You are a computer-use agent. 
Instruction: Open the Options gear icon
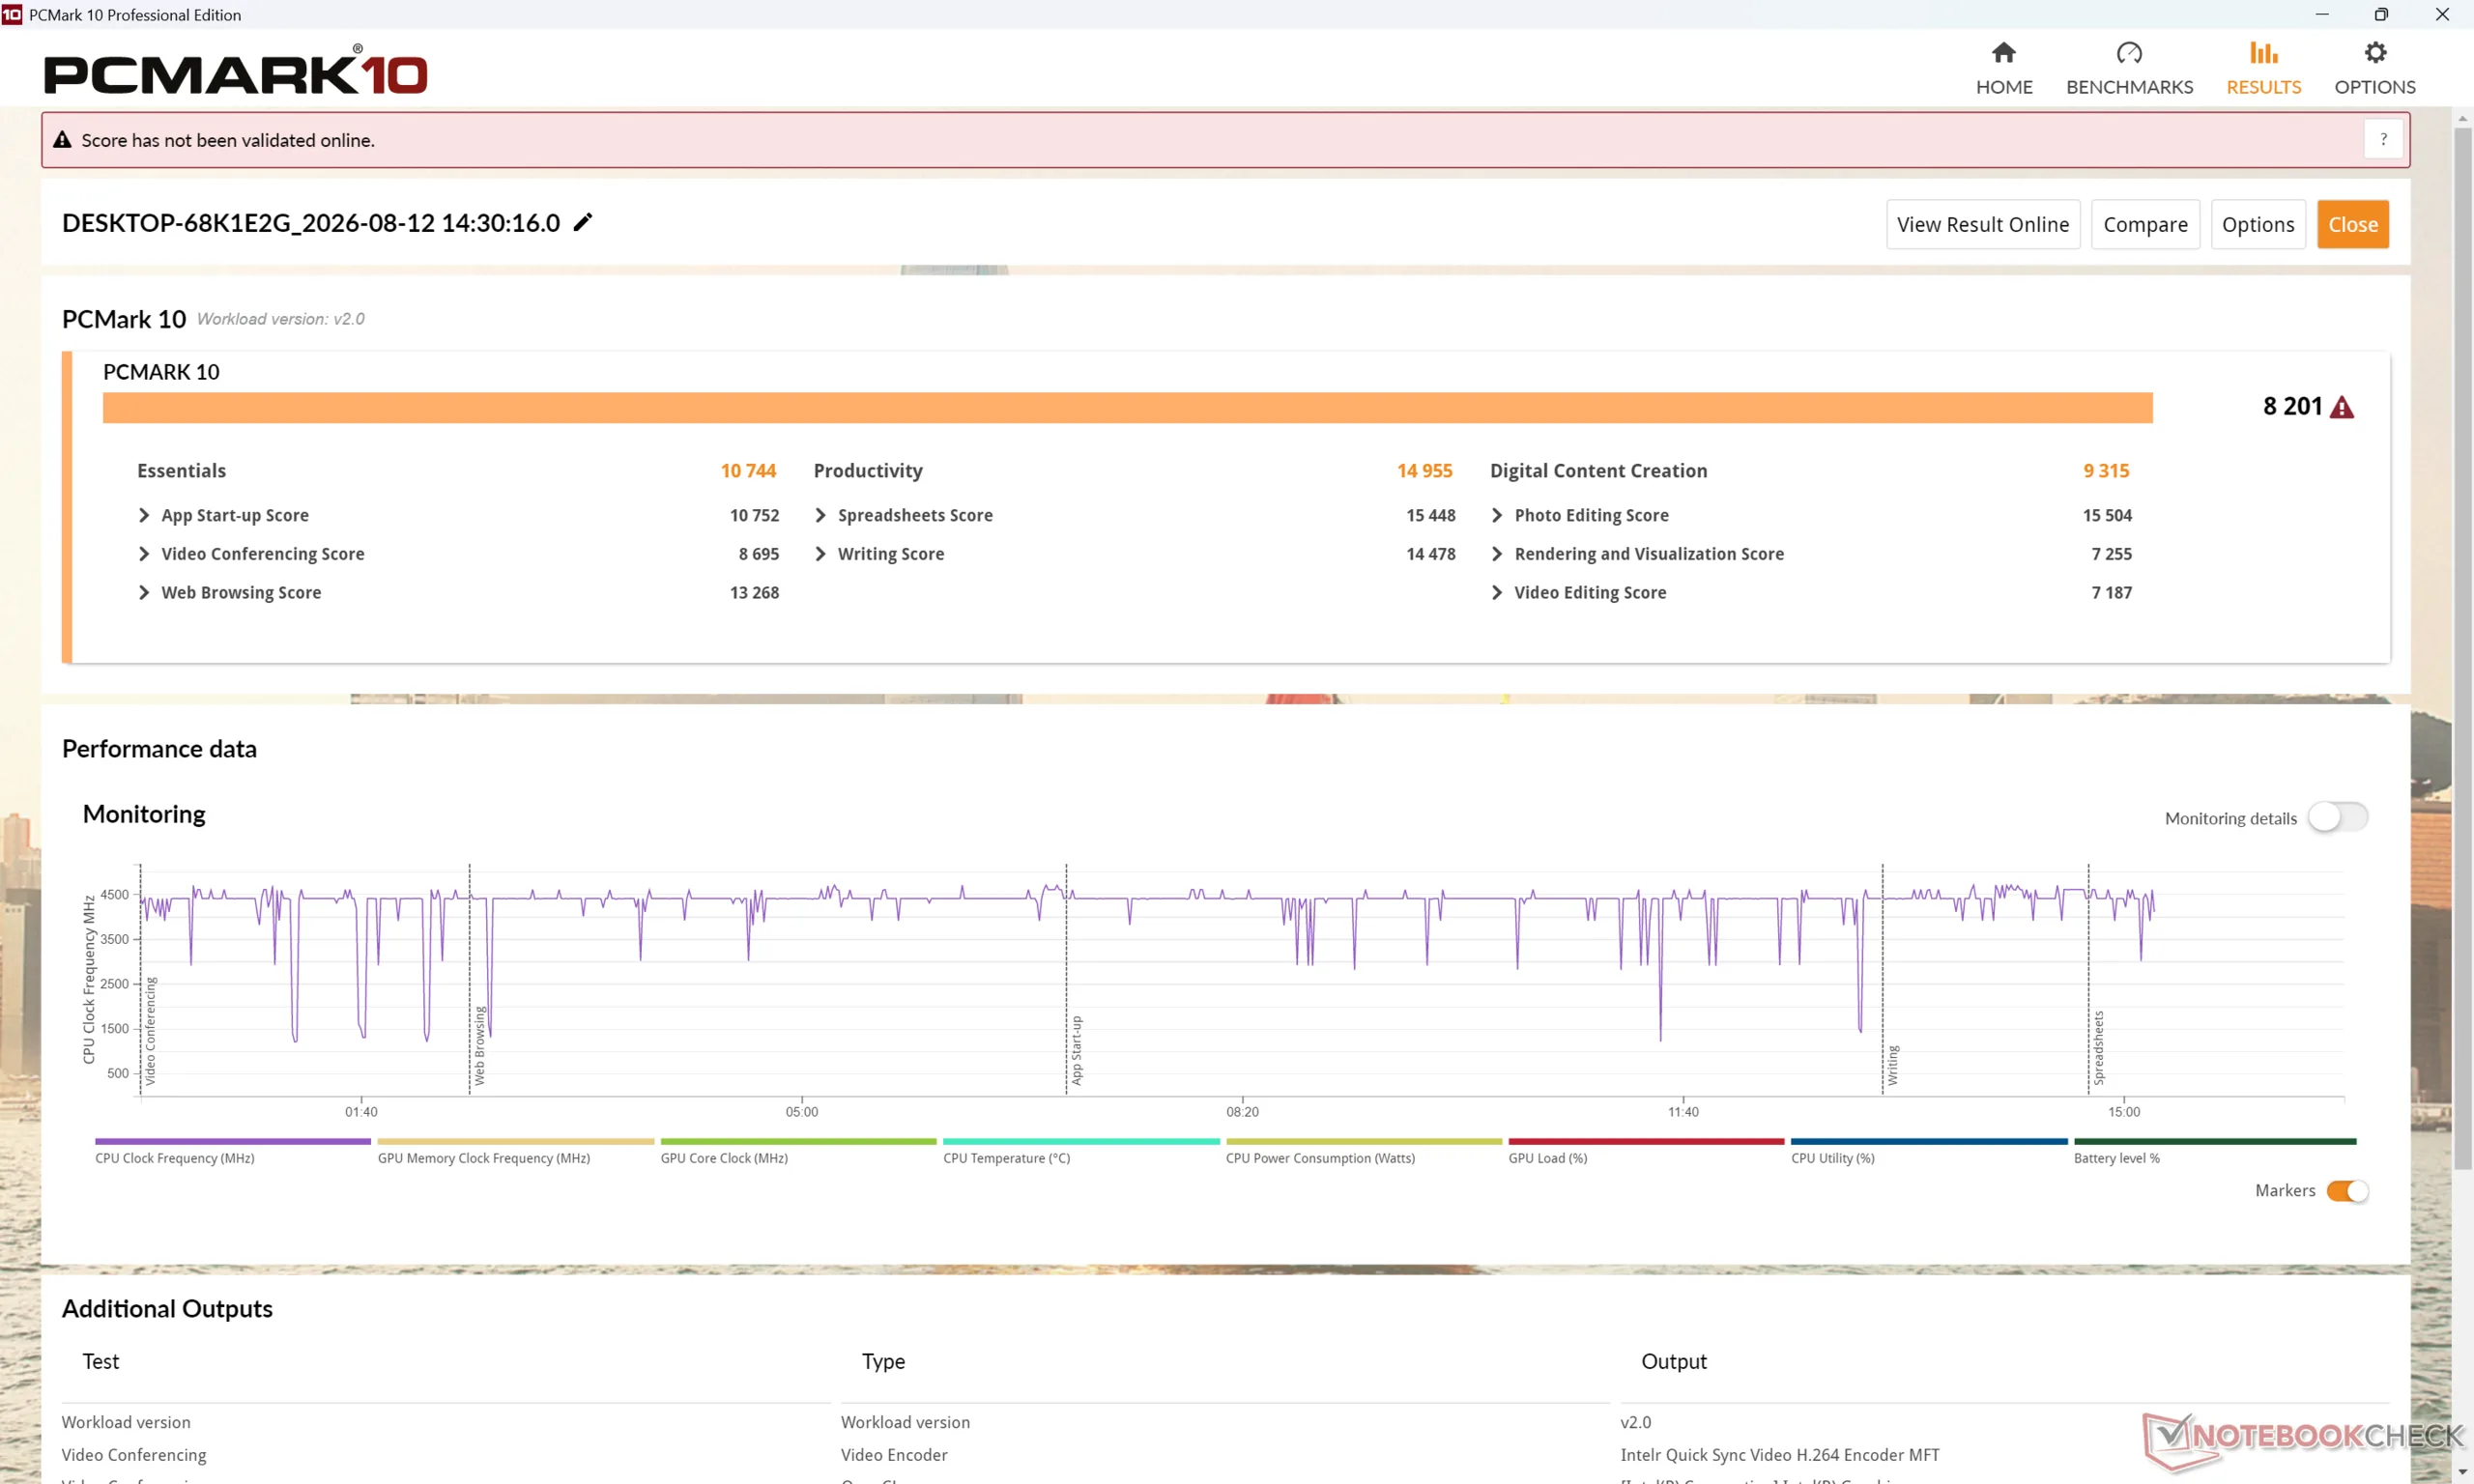coord(2374,52)
